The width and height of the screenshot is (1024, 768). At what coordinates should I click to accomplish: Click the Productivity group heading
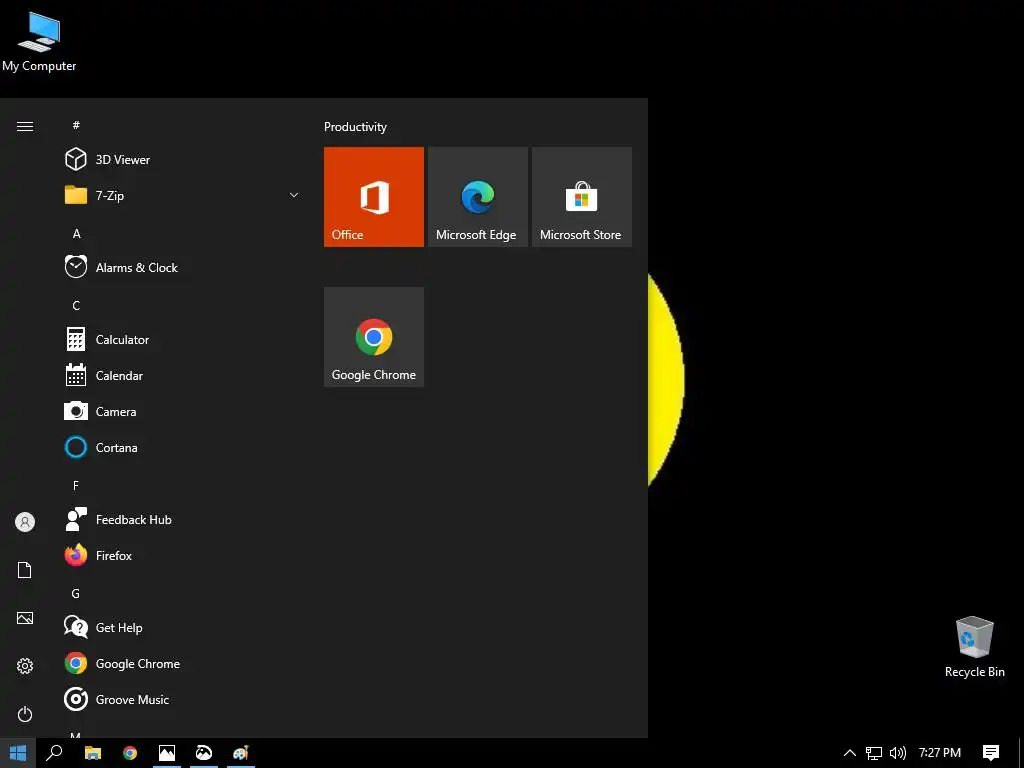click(x=355, y=127)
